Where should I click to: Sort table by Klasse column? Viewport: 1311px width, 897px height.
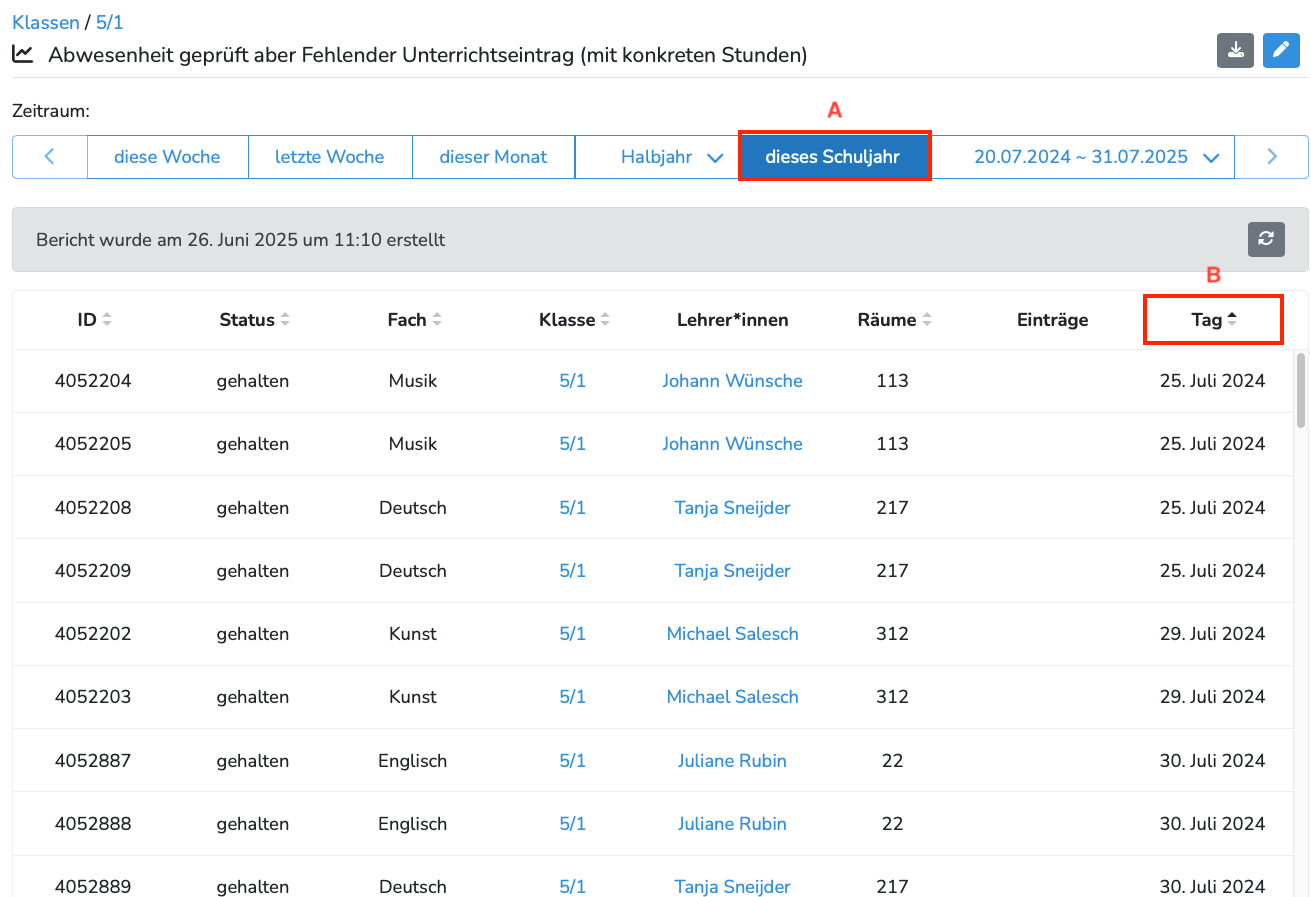tap(574, 320)
